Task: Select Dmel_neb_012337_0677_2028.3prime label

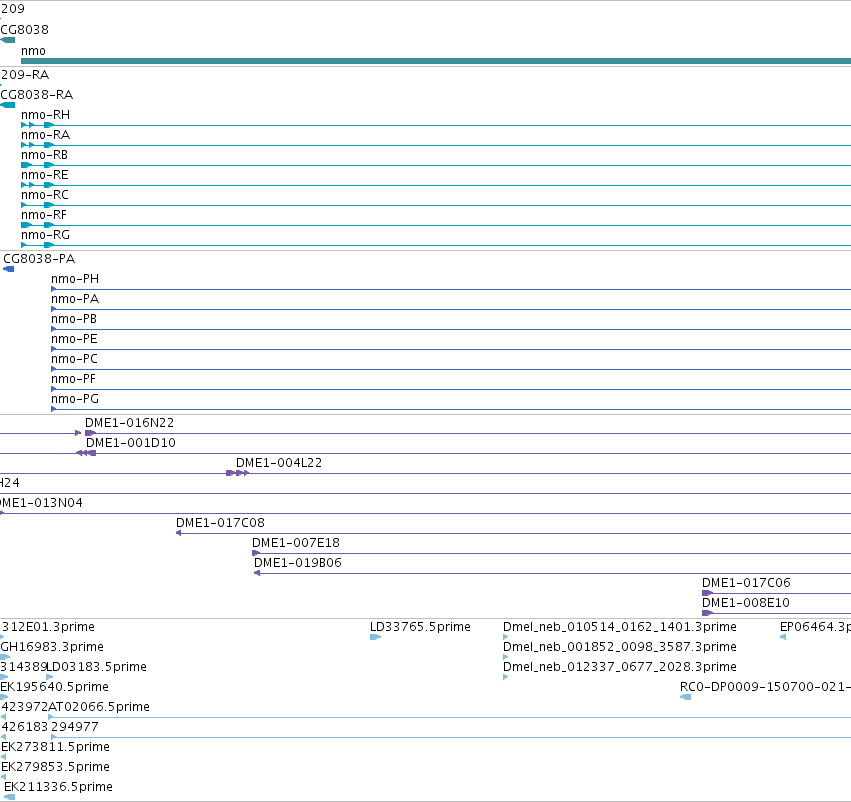Action: pos(620,667)
